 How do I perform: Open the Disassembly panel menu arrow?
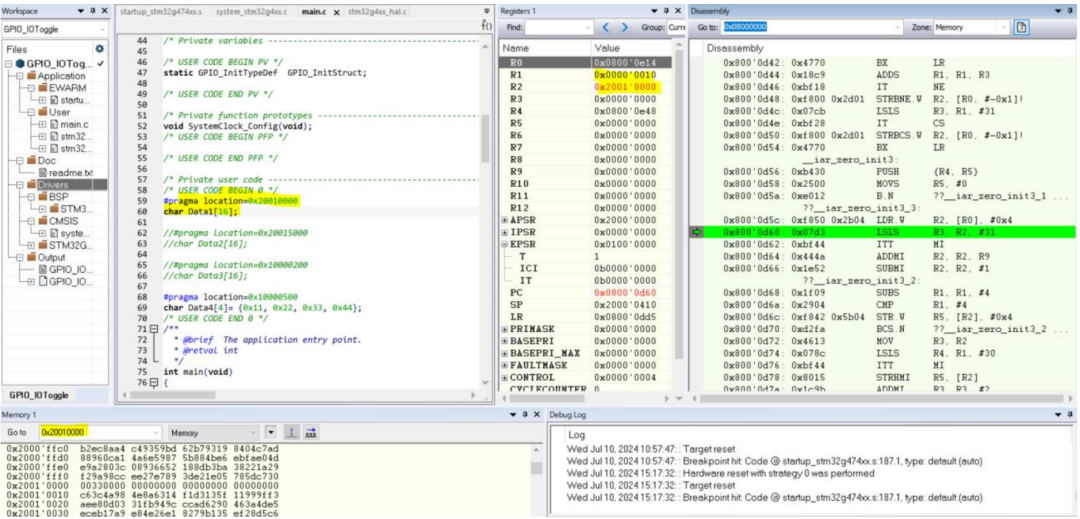[x=1059, y=12]
